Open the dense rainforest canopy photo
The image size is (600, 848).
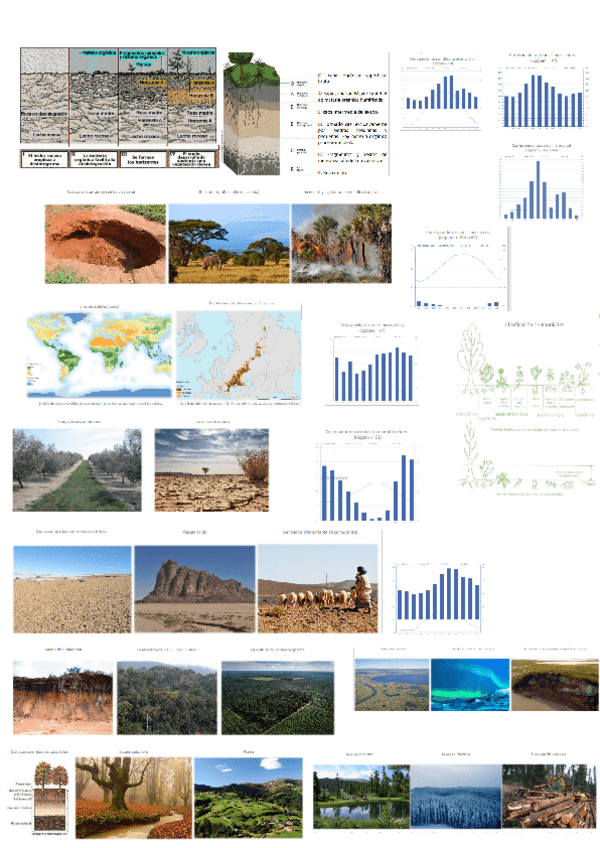(167, 698)
